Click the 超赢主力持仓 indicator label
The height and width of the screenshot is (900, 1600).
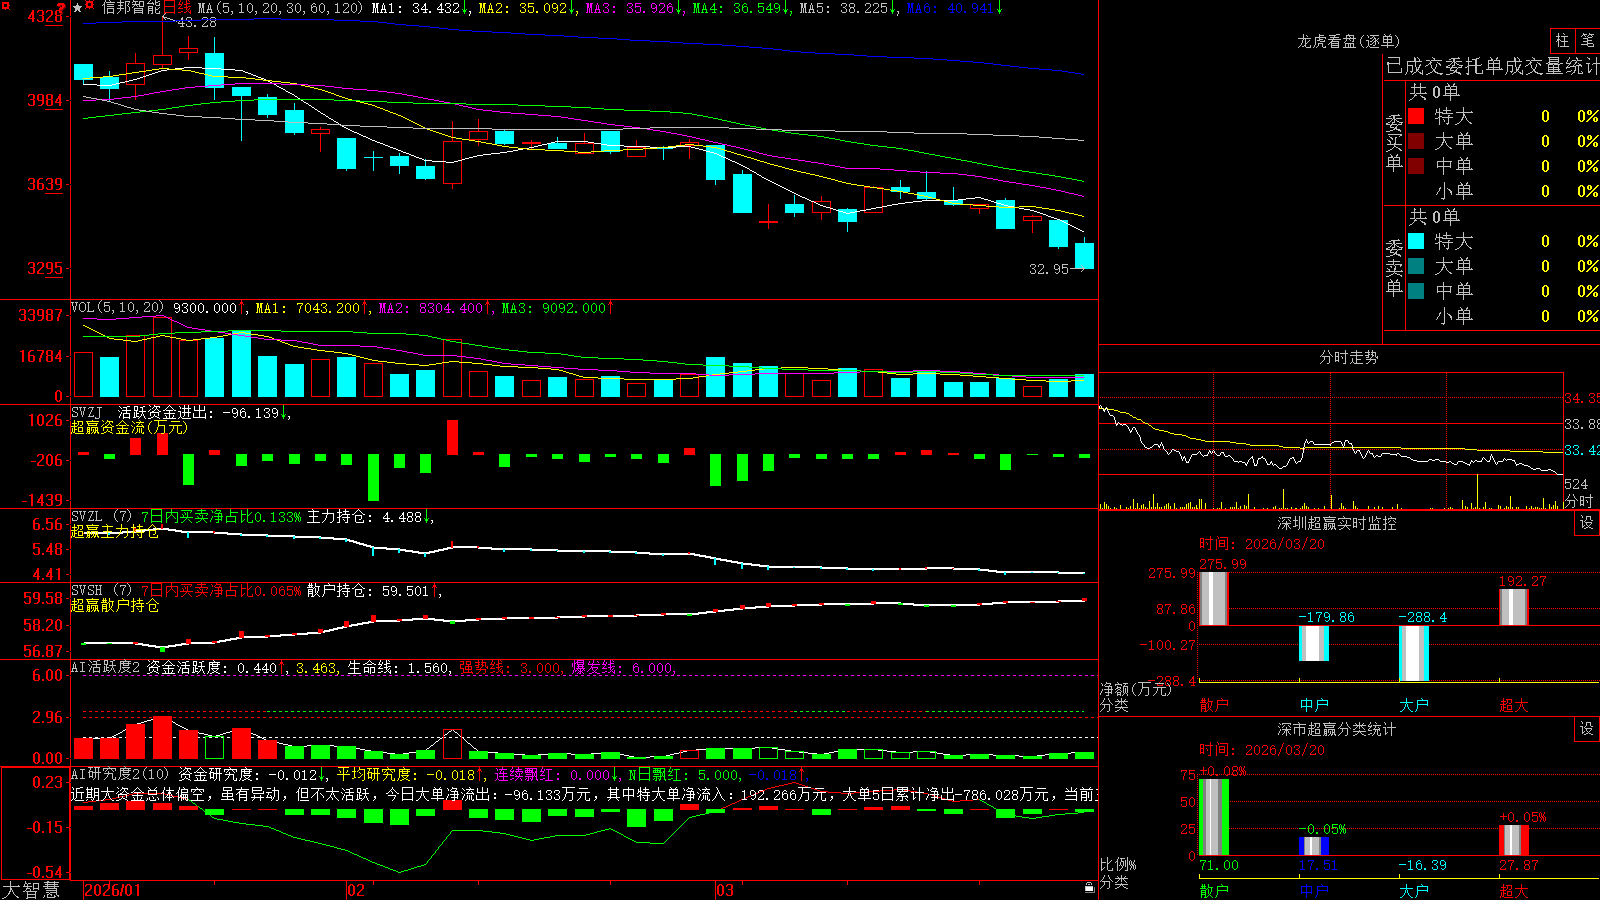point(114,531)
